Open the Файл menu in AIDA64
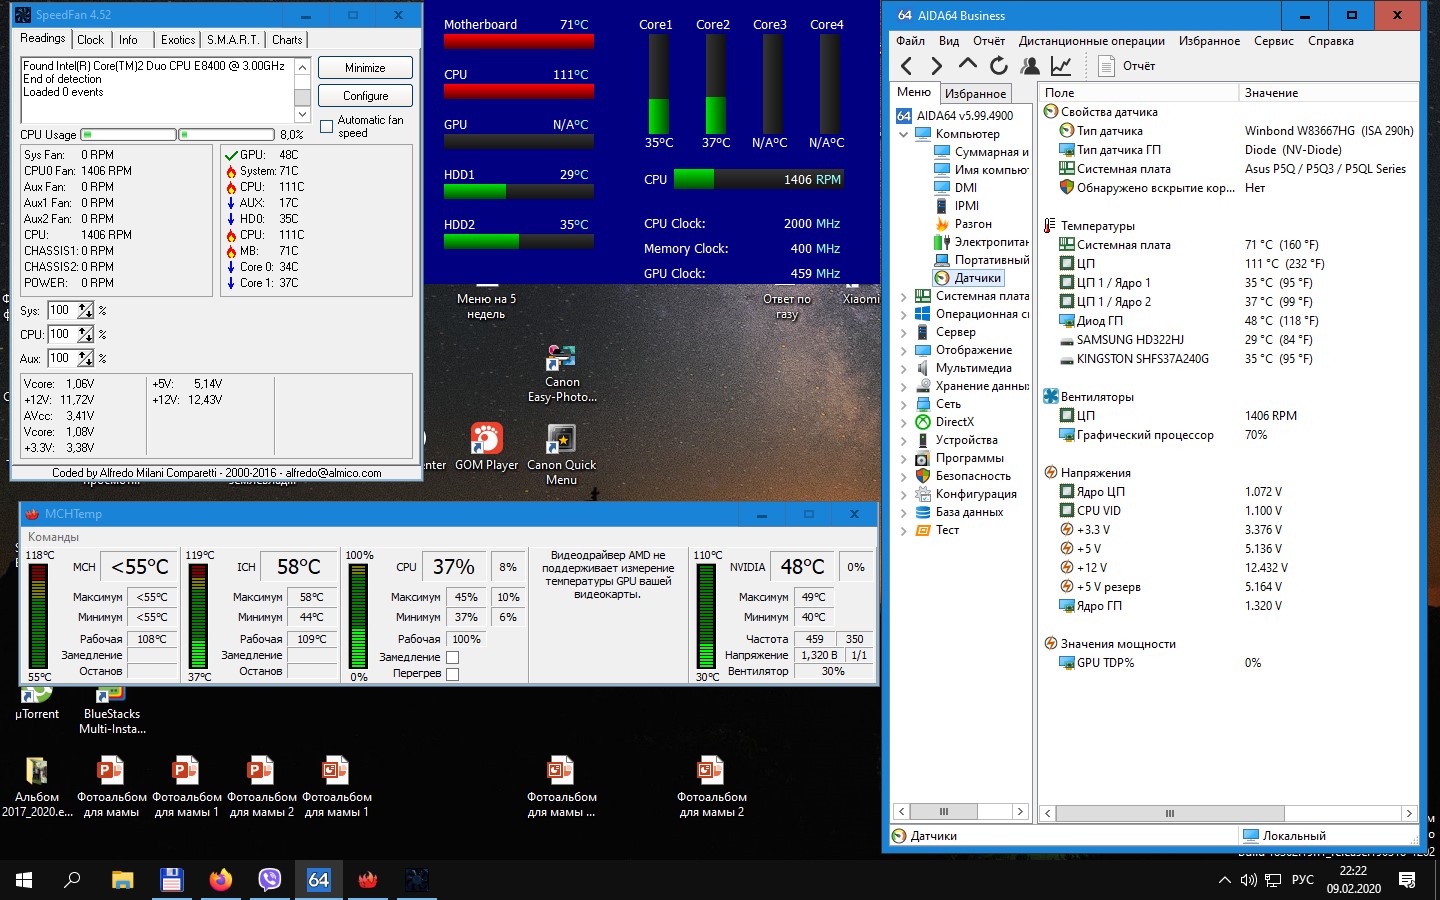This screenshot has width=1440, height=900. coord(910,41)
